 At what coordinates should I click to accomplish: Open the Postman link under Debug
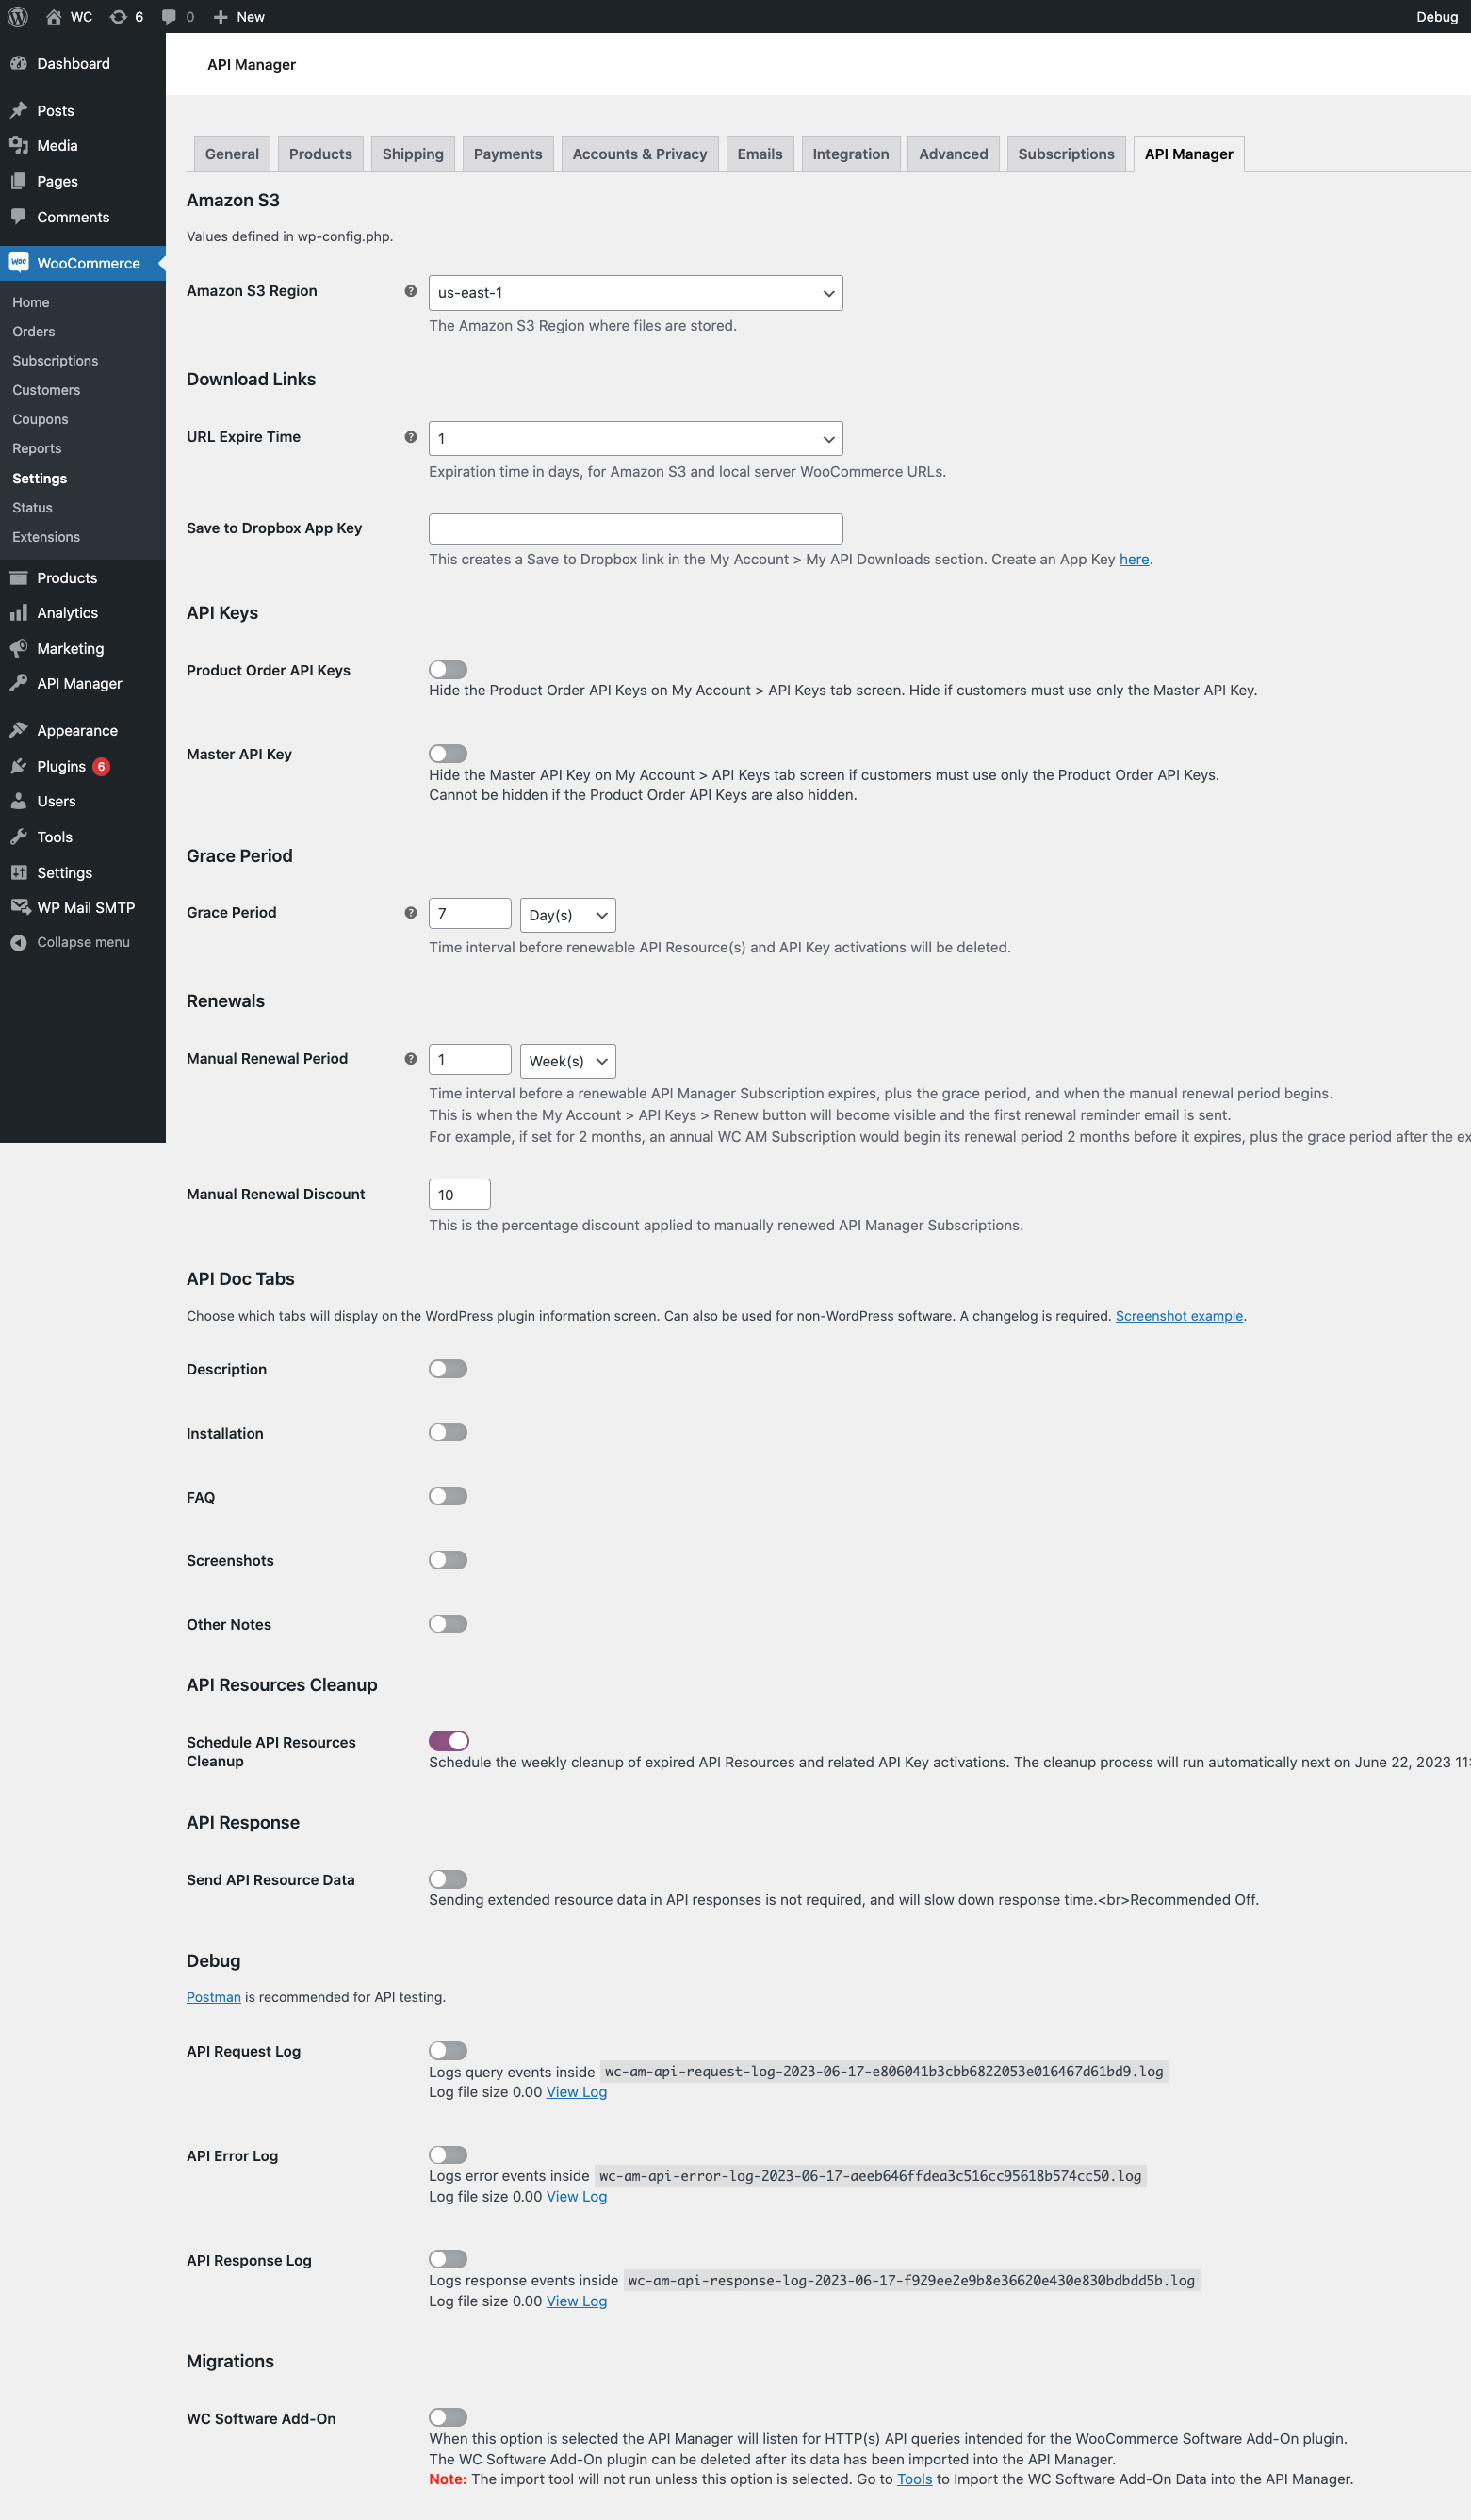[x=213, y=1996]
